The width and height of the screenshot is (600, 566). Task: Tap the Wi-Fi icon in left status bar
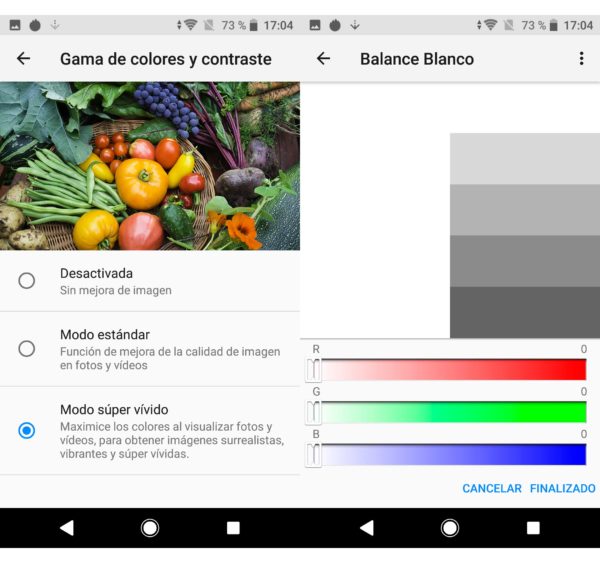[x=190, y=25]
